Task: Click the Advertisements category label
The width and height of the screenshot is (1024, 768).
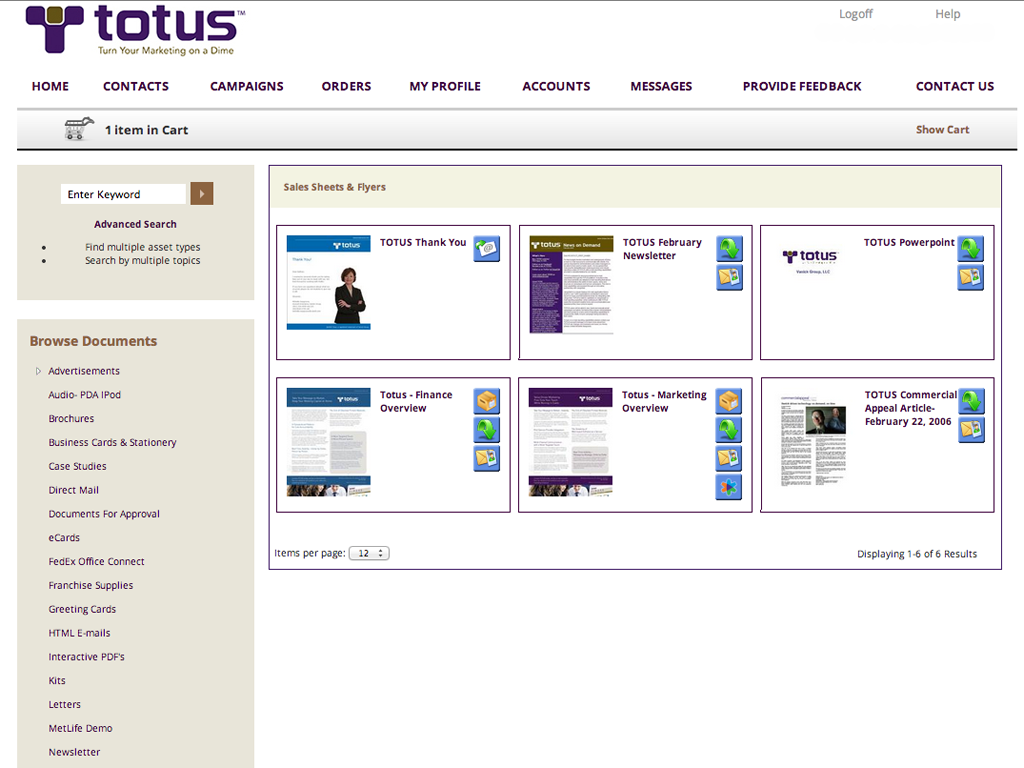Action: tap(84, 371)
